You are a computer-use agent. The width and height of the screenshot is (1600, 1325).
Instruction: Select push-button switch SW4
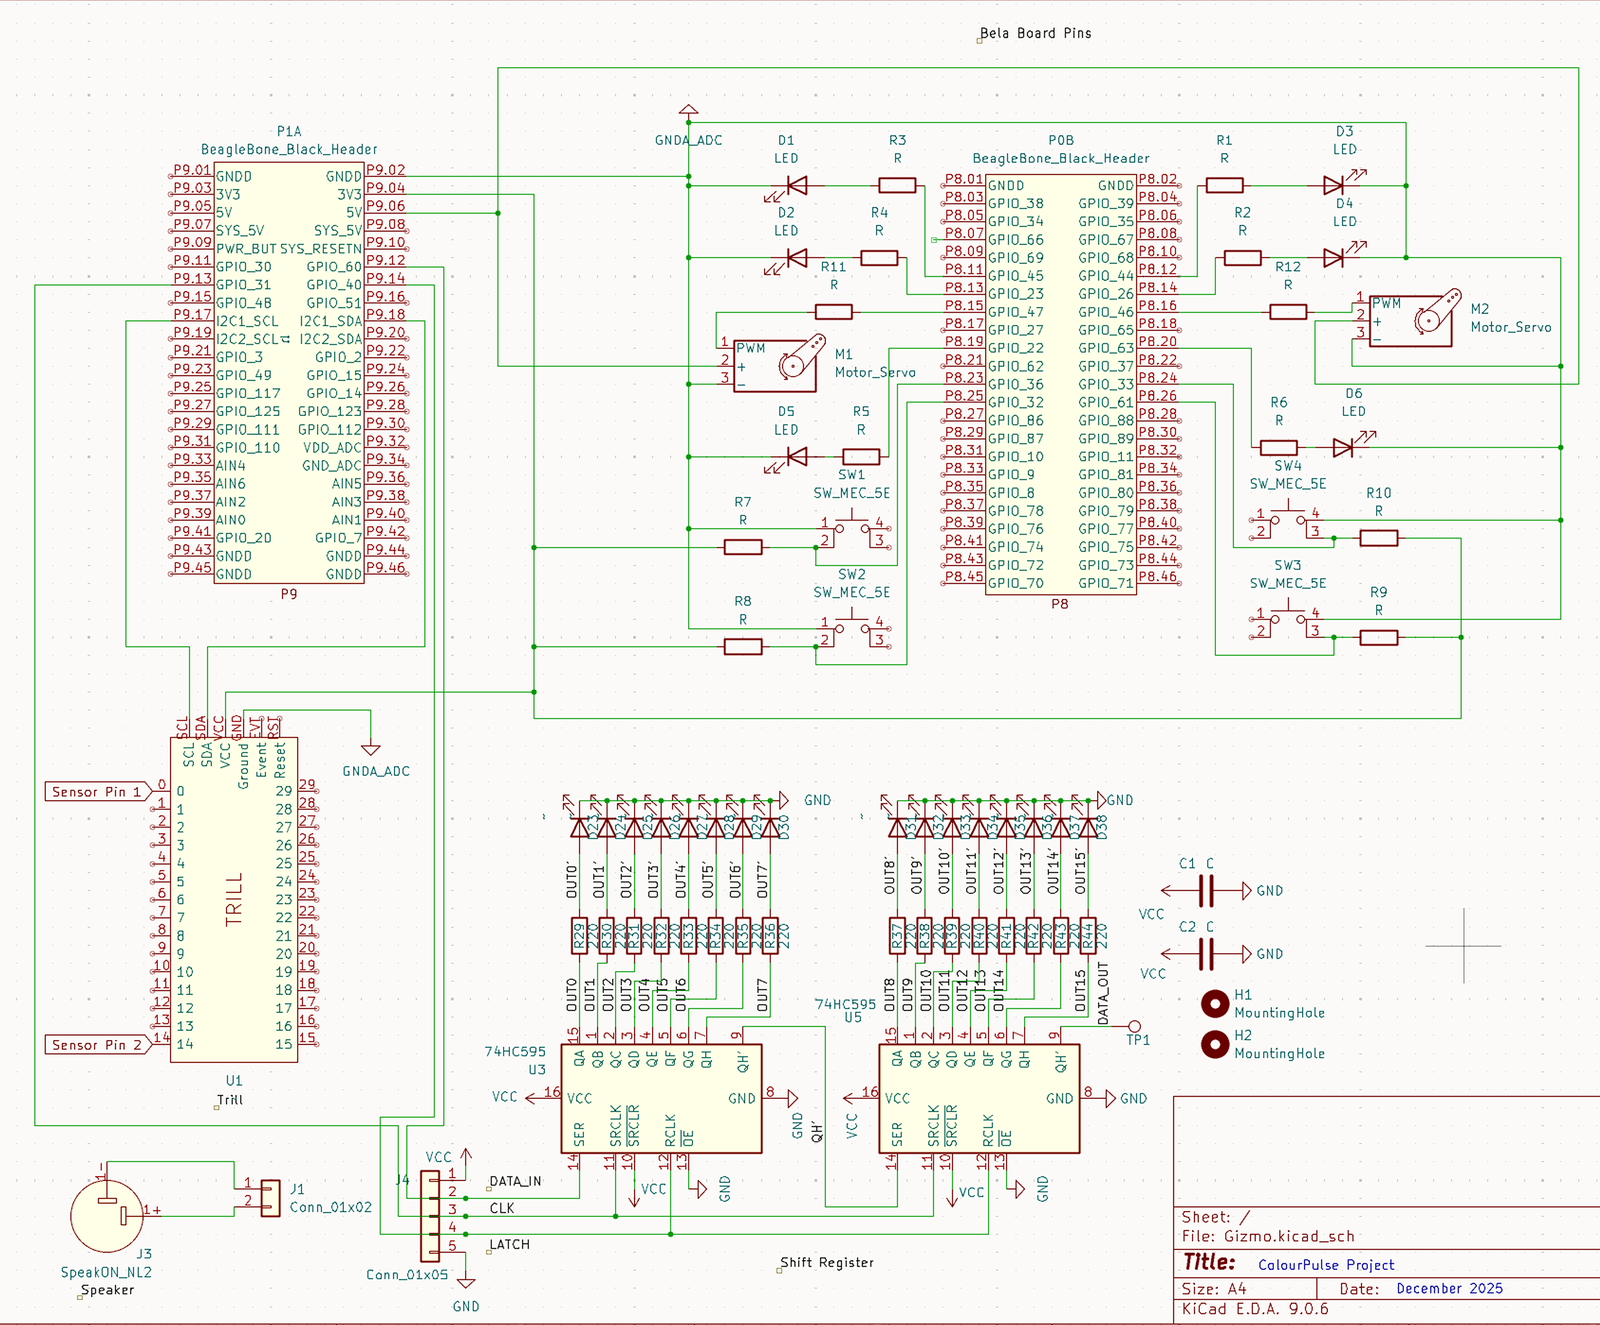pos(1288,520)
